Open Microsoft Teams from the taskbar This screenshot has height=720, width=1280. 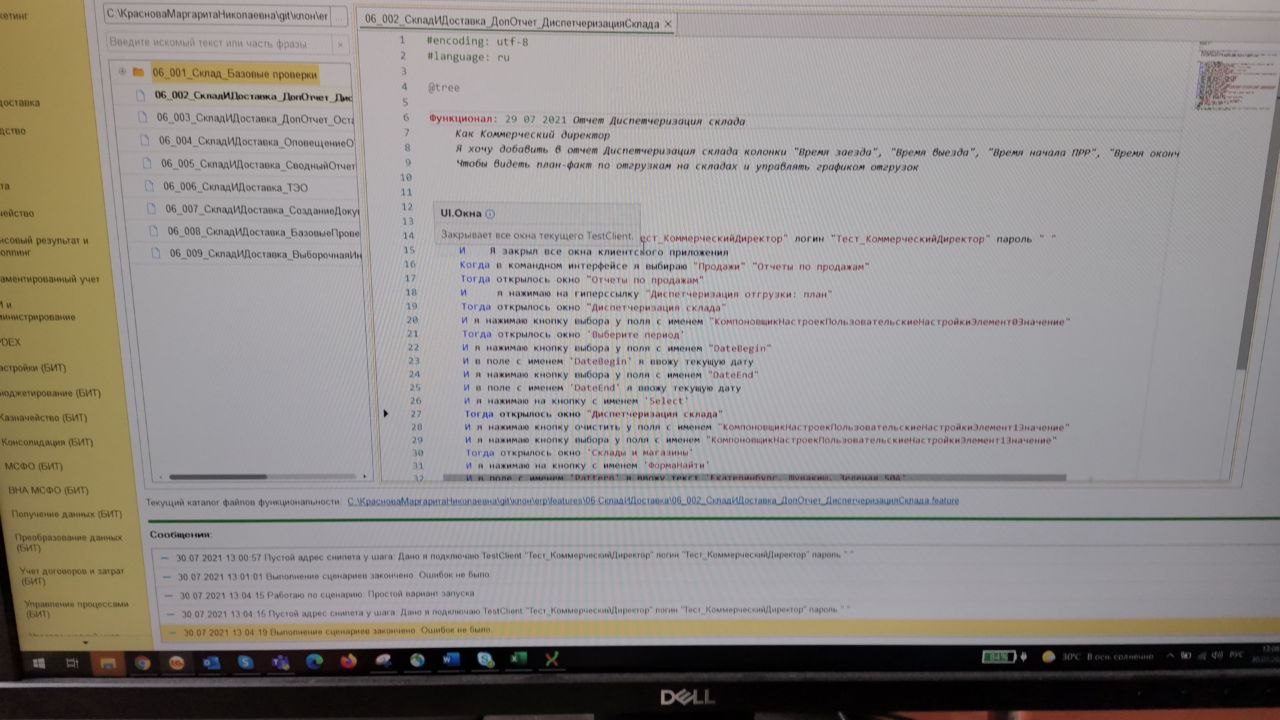[280, 661]
